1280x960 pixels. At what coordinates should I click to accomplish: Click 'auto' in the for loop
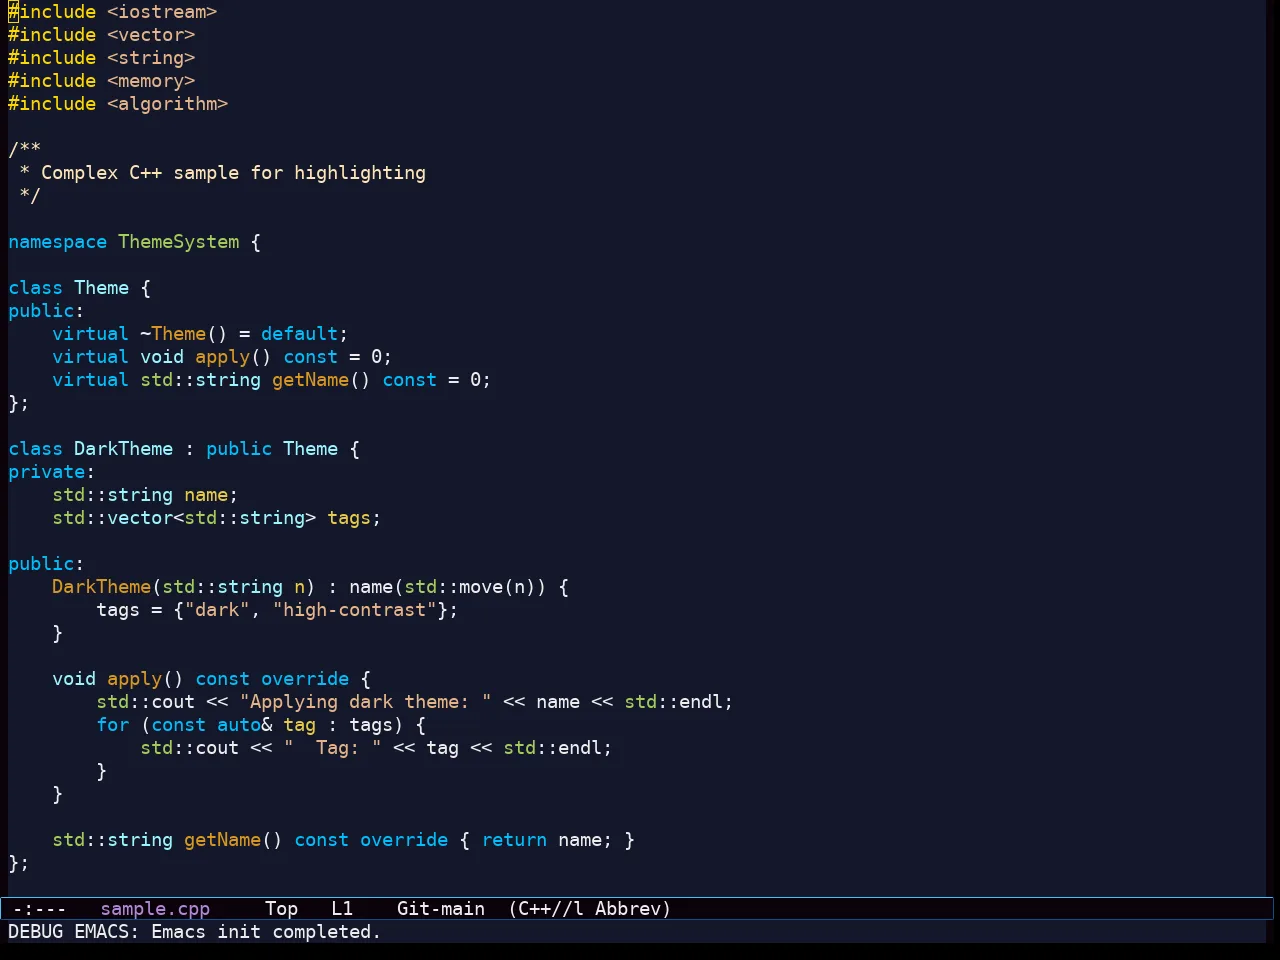[239, 725]
